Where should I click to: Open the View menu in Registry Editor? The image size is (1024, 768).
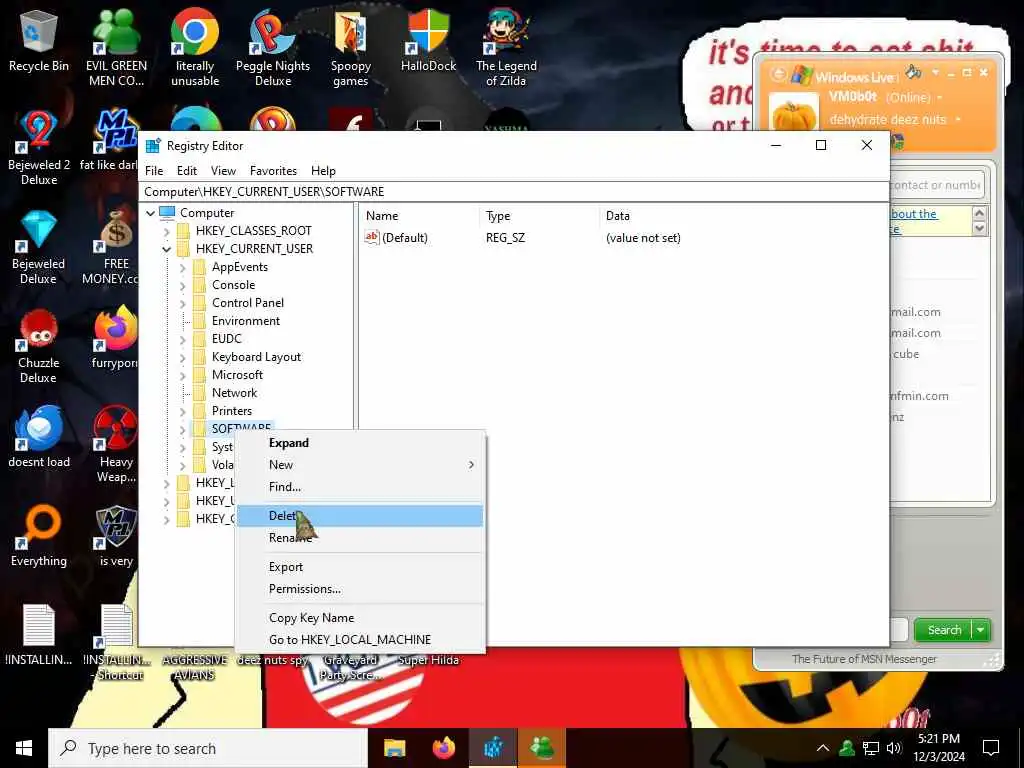coord(223,171)
